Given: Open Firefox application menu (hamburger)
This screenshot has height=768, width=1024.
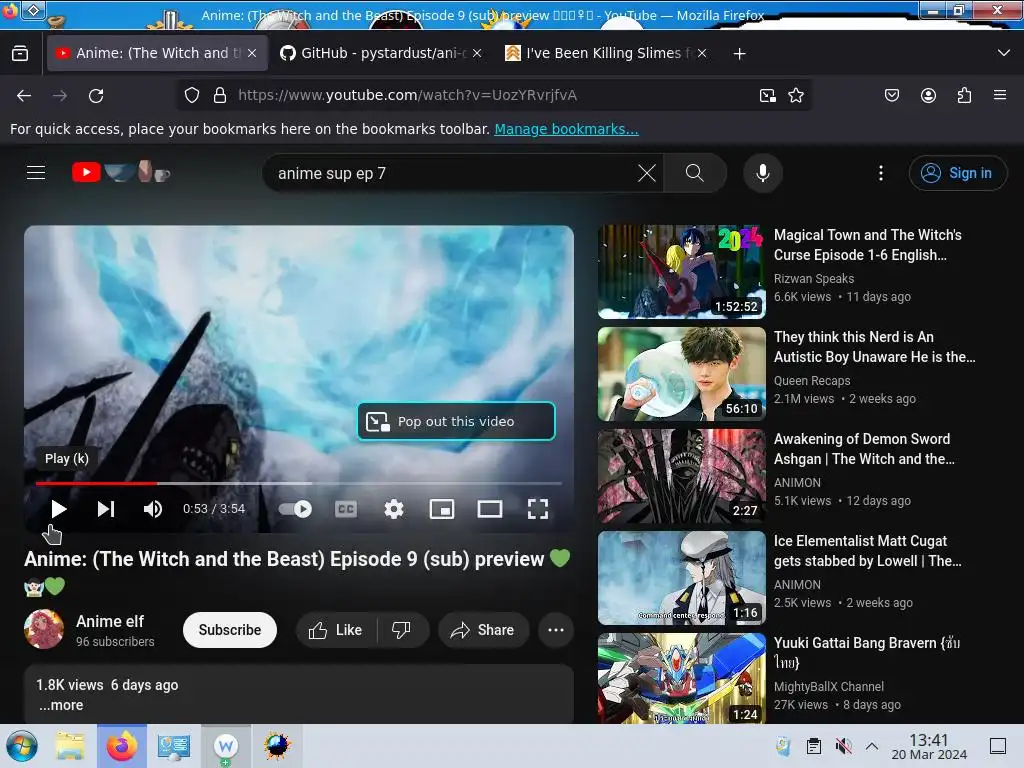Looking at the screenshot, I should 1000,95.
